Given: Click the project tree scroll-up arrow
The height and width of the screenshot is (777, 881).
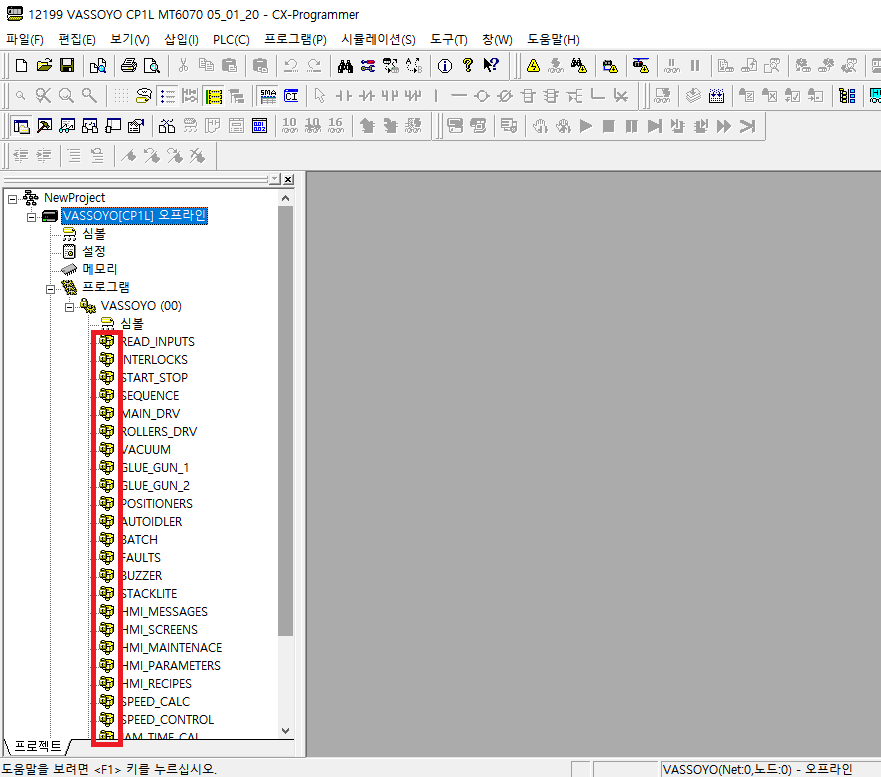Looking at the screenshot, I should (285, 198).
